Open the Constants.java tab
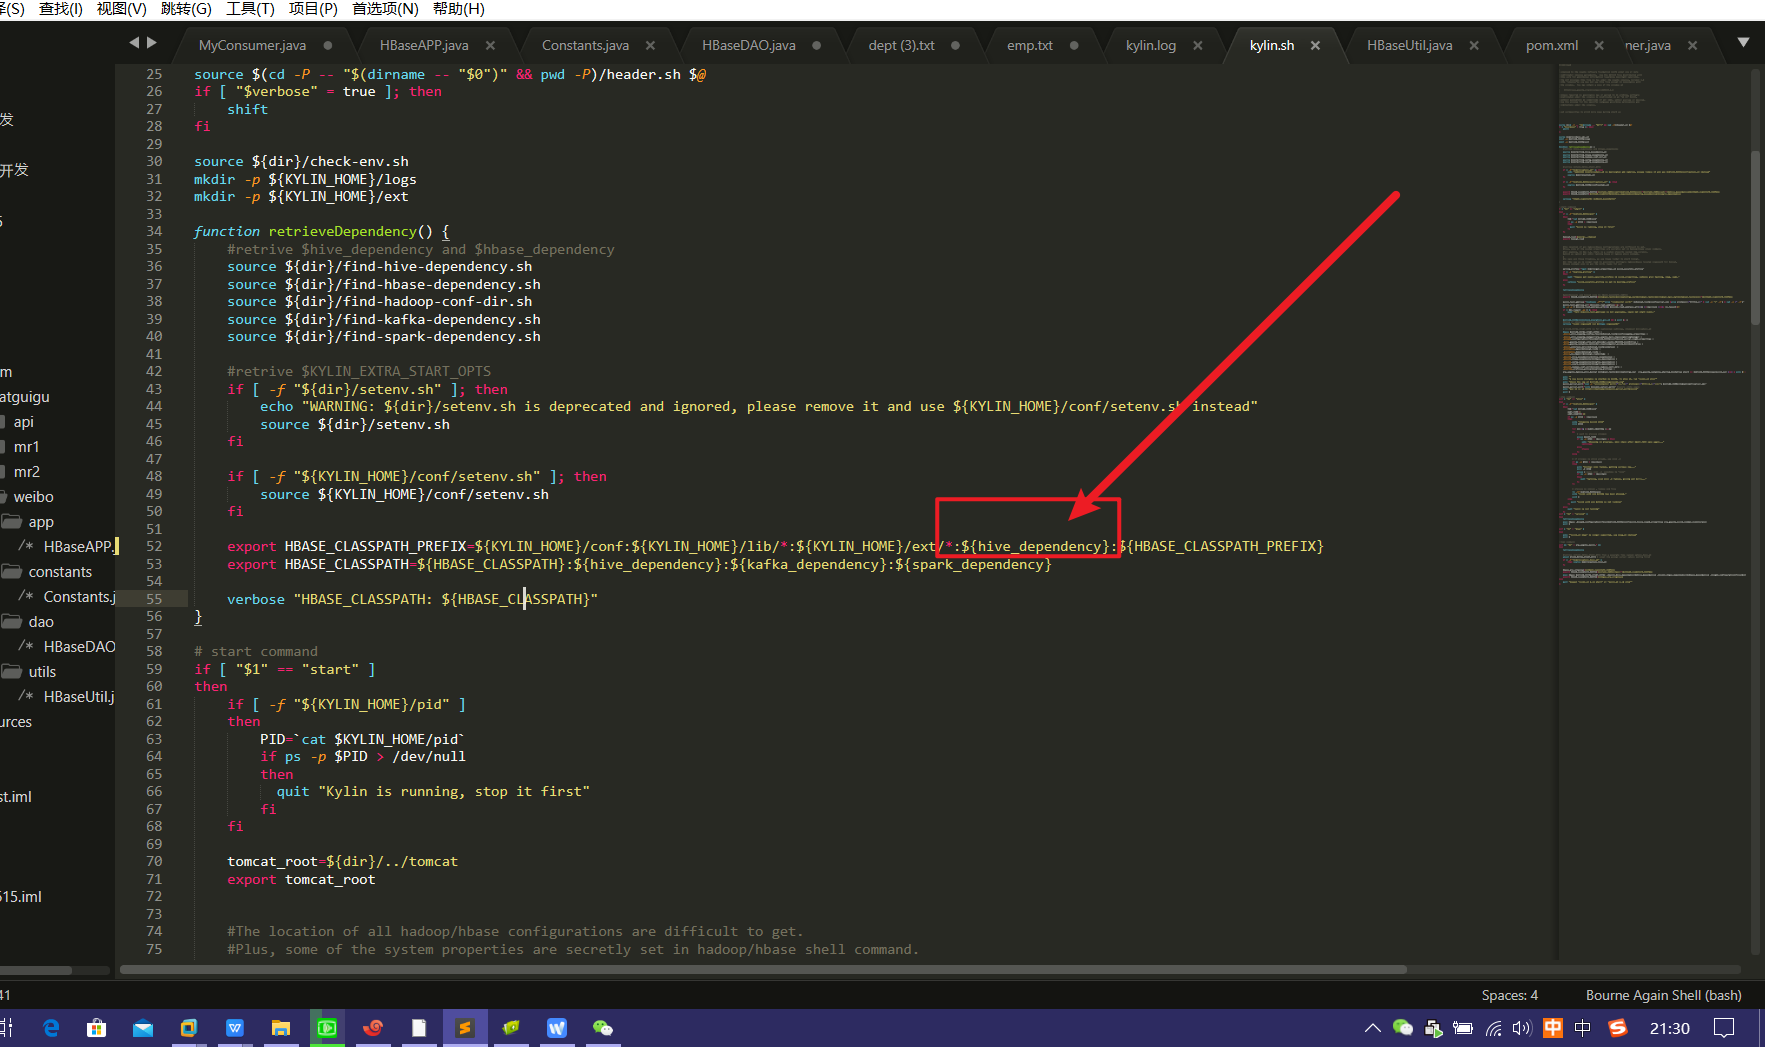 (x=585, y=45)
